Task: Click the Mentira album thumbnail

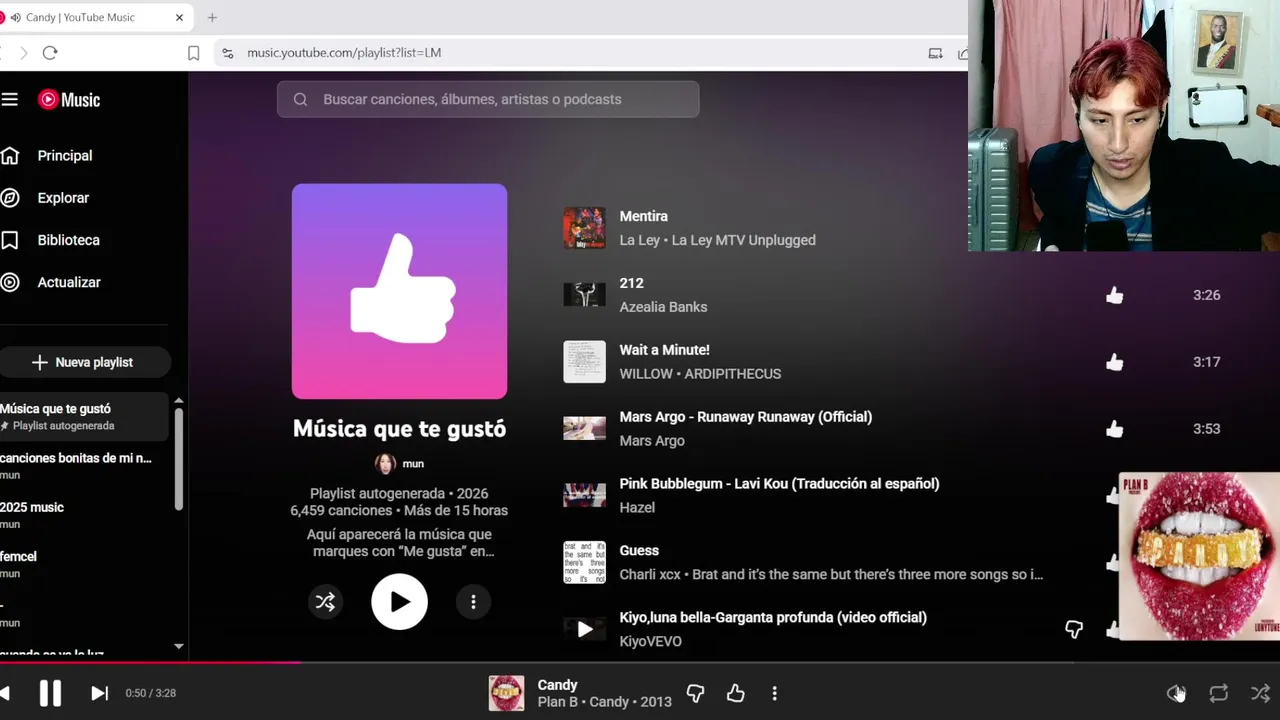Action: [584, 228]
